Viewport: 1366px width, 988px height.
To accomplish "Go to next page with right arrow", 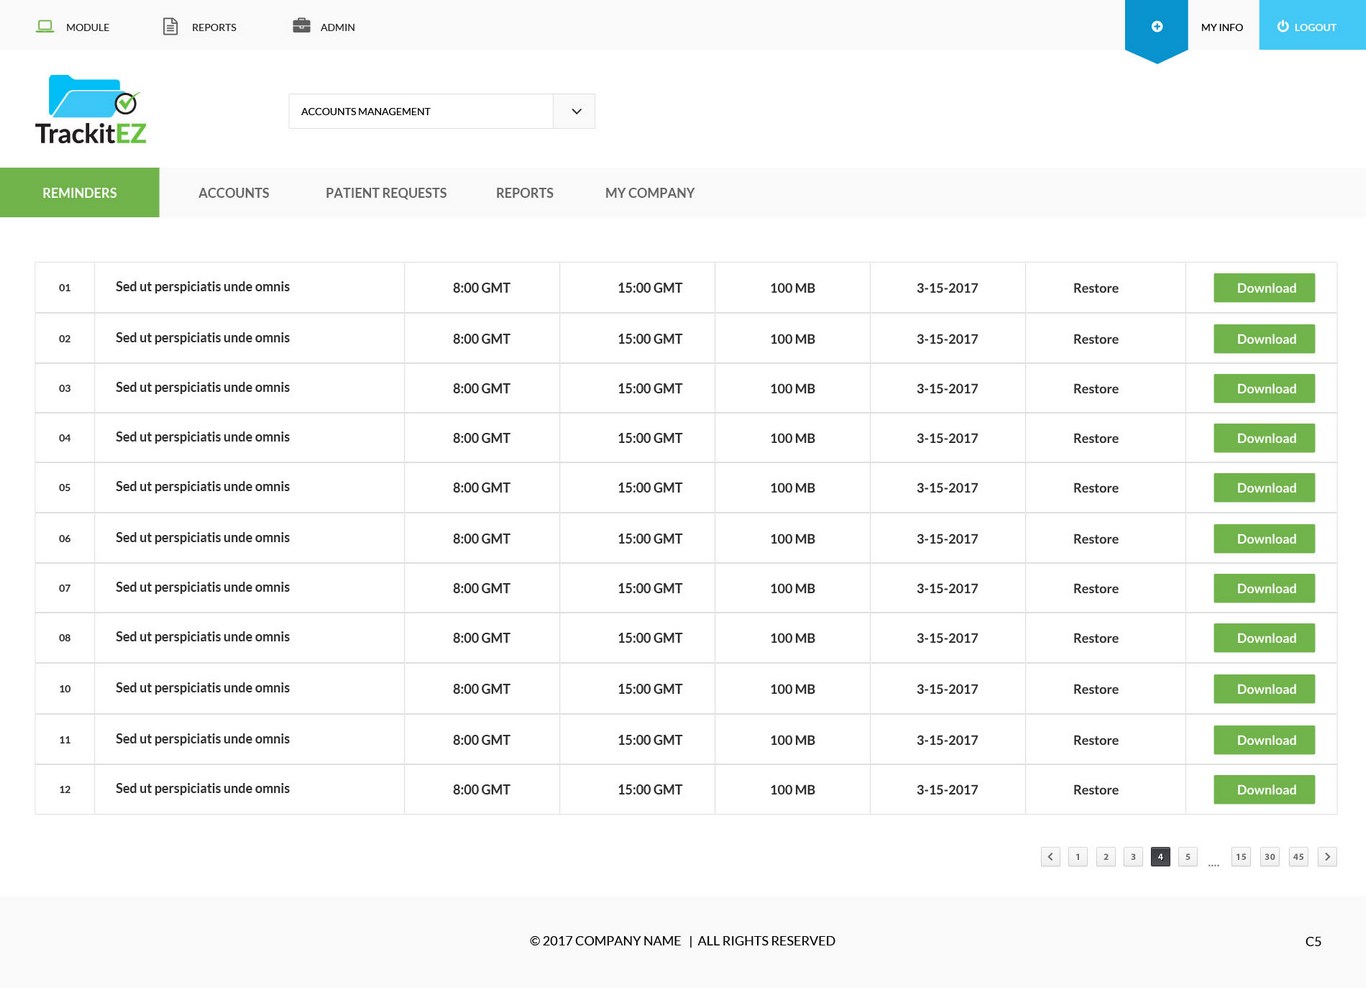I will (x=1327, y=857).
